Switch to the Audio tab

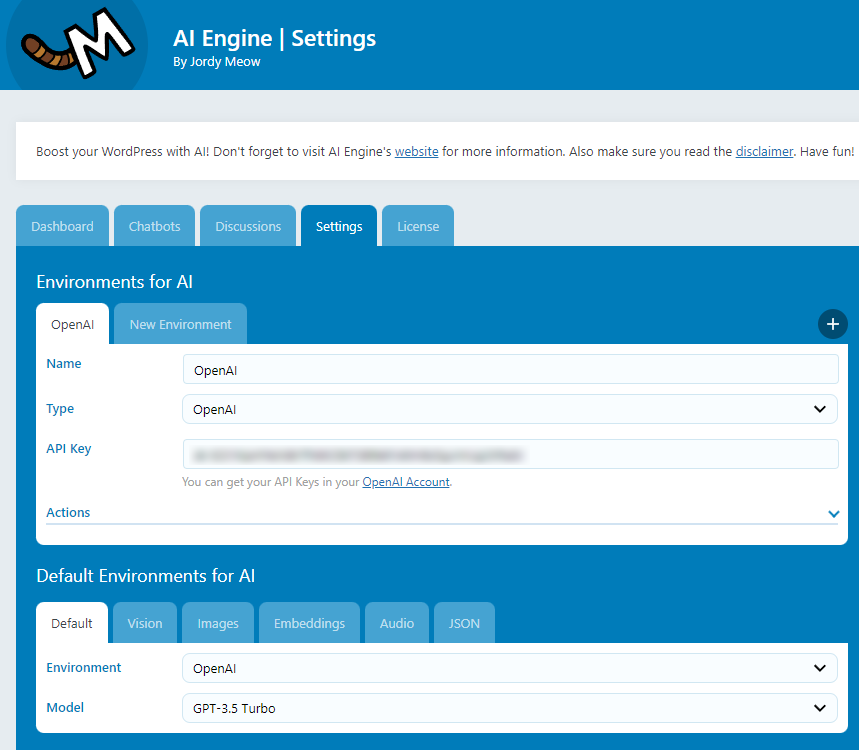pos(397,623)
